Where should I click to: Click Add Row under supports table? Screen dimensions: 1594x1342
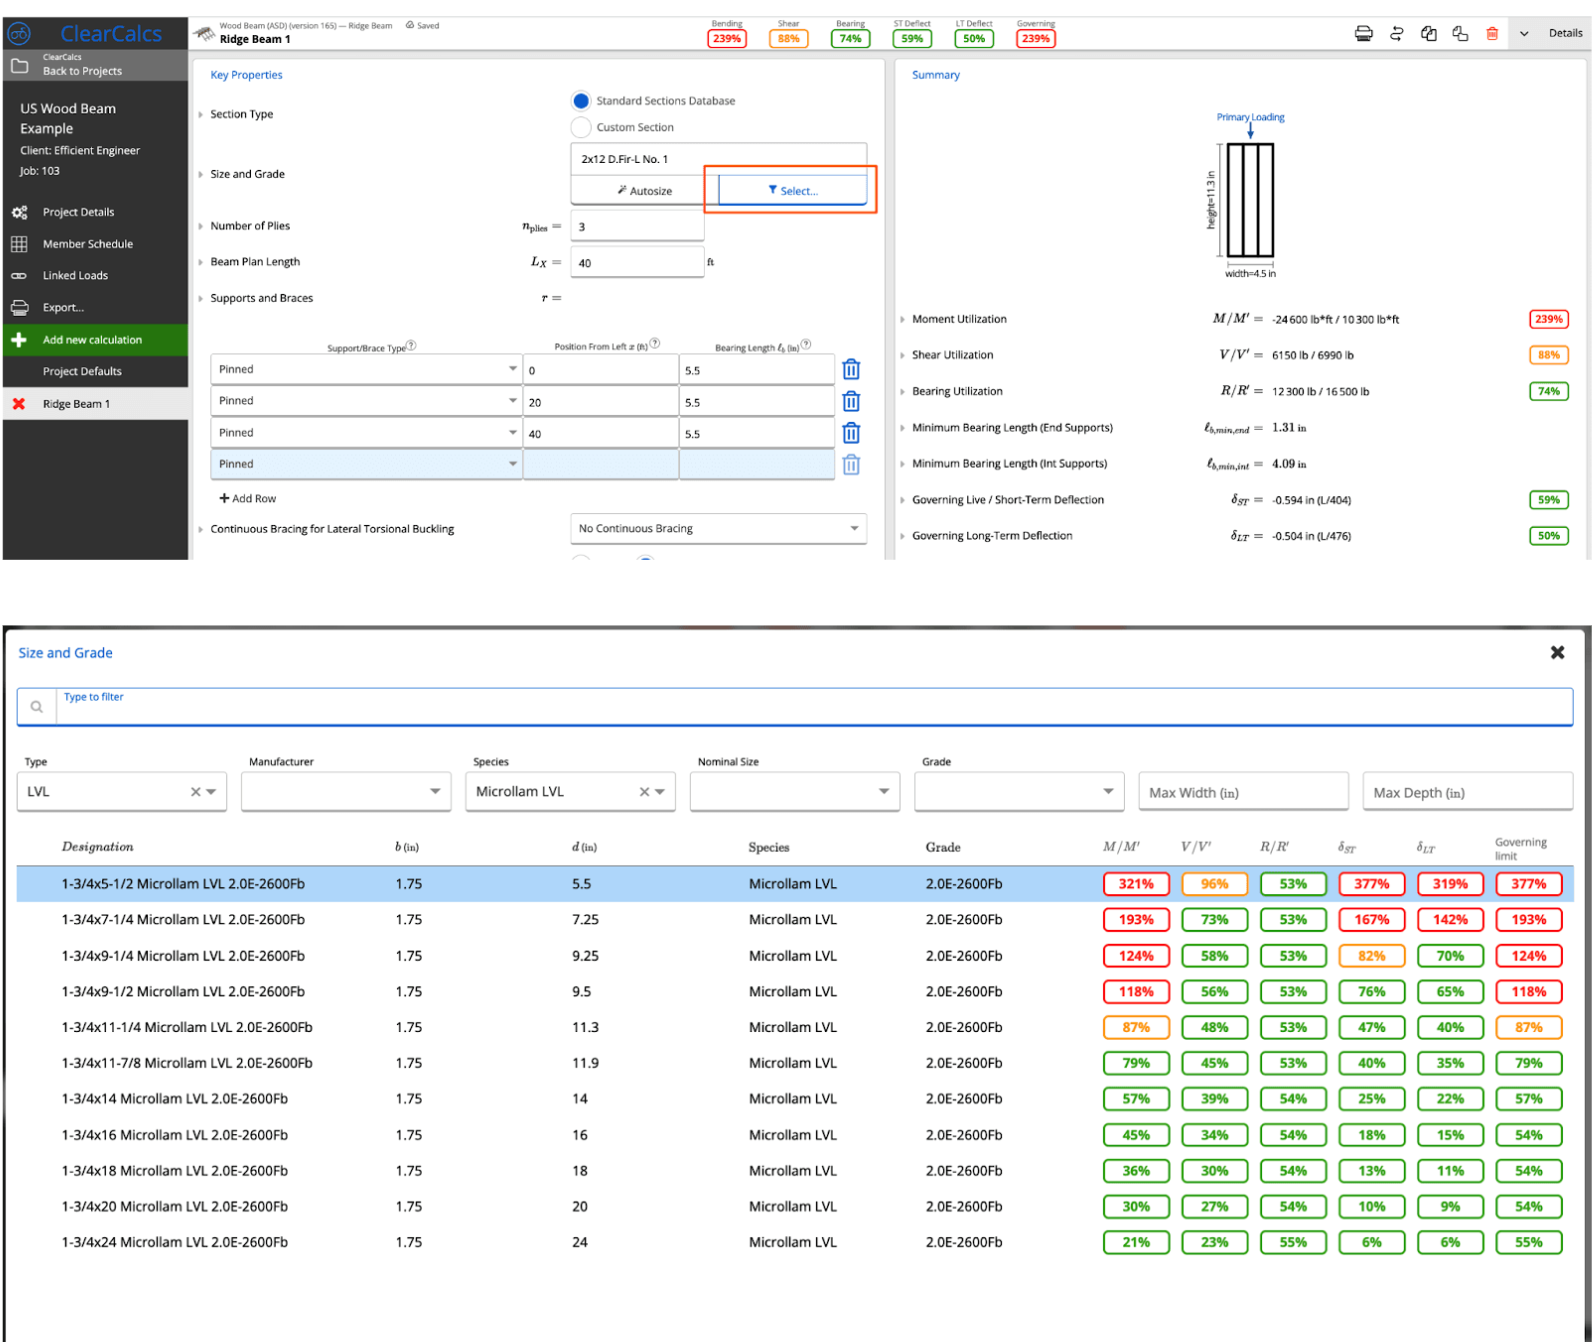click(248, 499)
